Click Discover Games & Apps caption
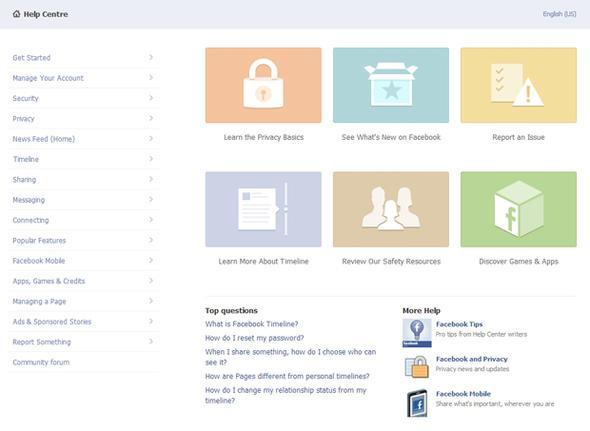 [x=519, y=261]
